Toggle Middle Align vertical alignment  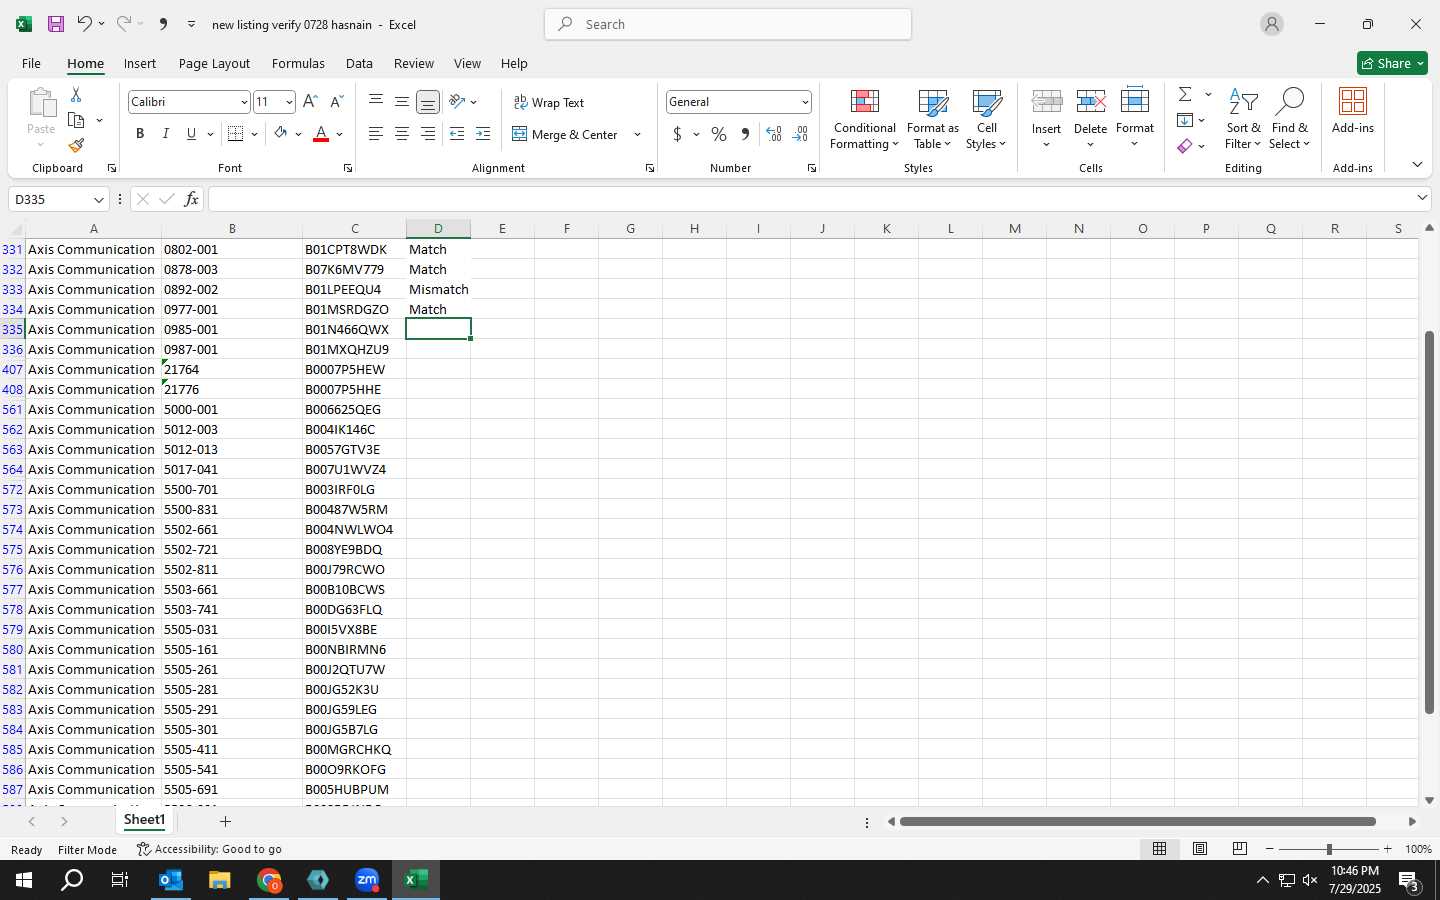pyautogui.click(x=402, y=101)
